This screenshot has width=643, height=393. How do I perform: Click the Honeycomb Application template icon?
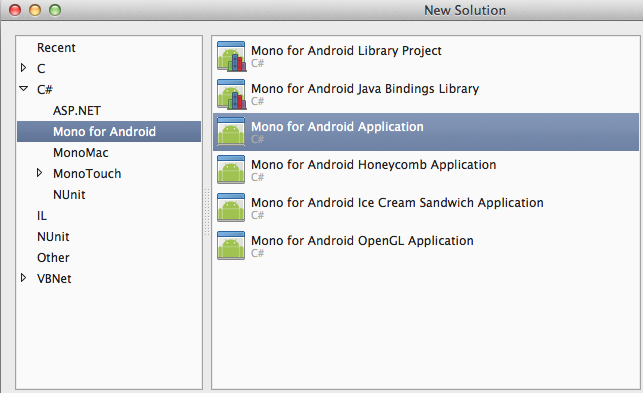[231, 169]
